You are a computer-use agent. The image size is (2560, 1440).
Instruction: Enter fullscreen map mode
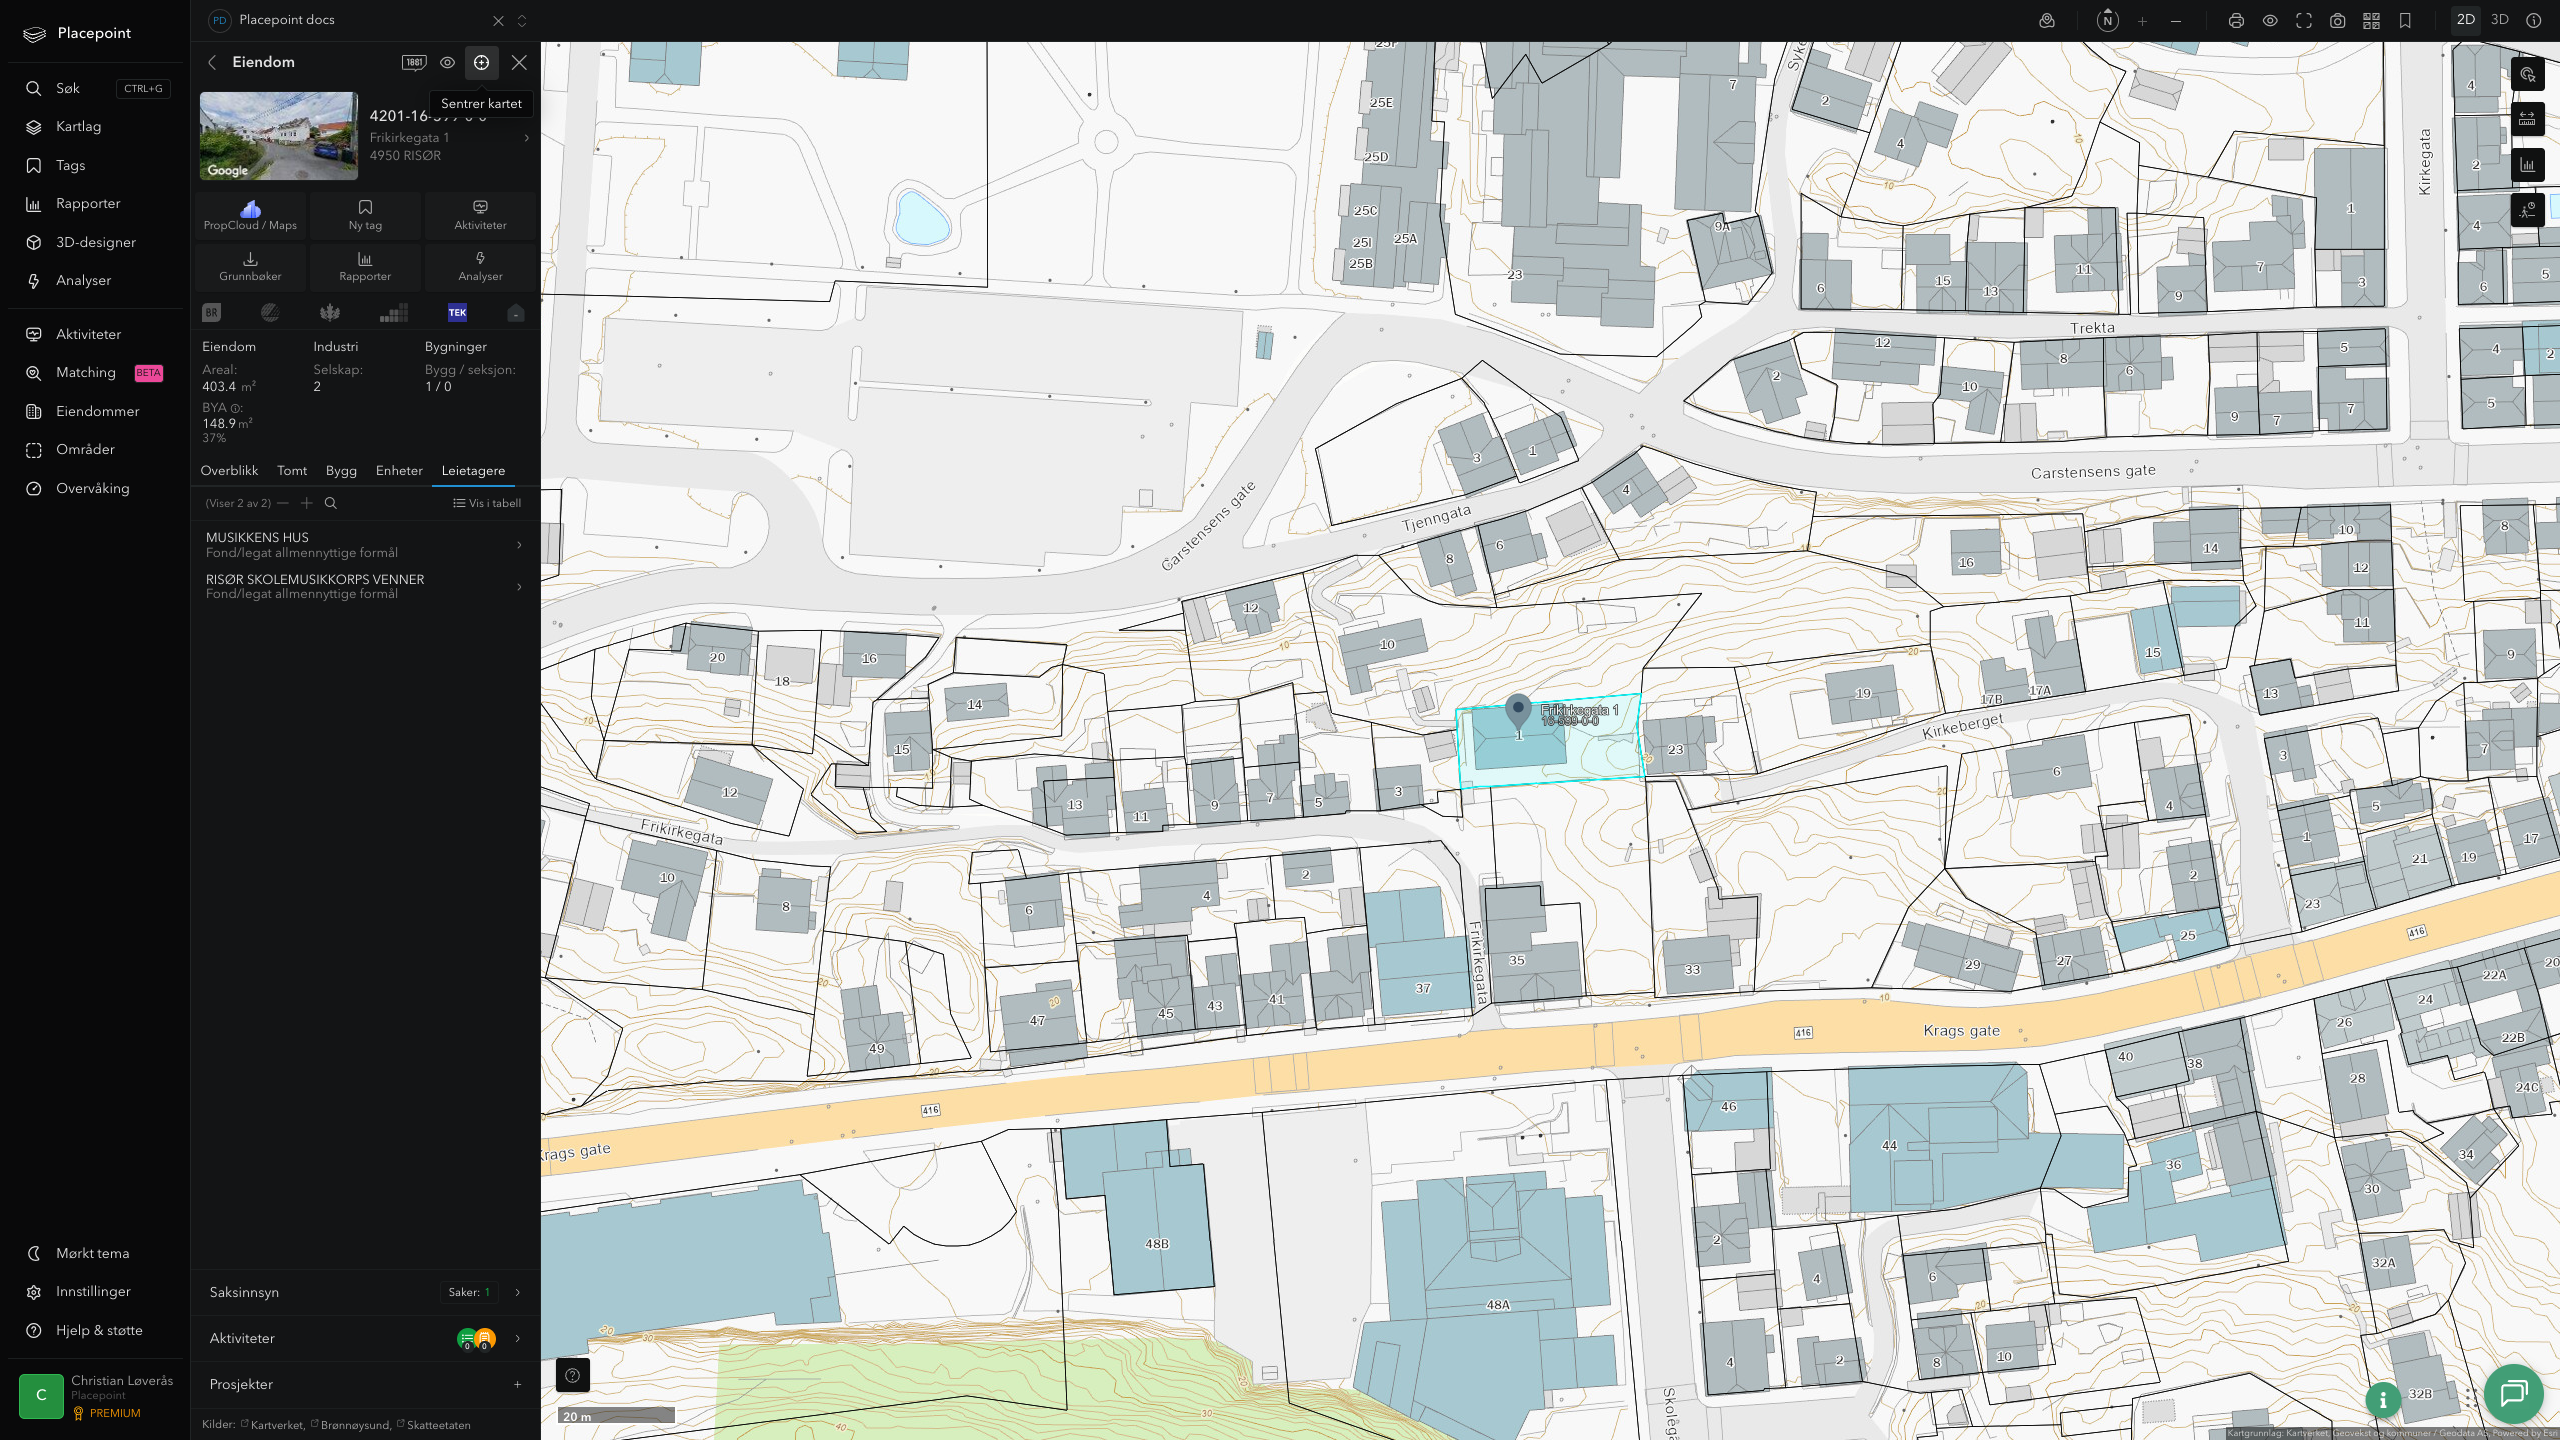pyautogui.click(x=2304, y=20)
